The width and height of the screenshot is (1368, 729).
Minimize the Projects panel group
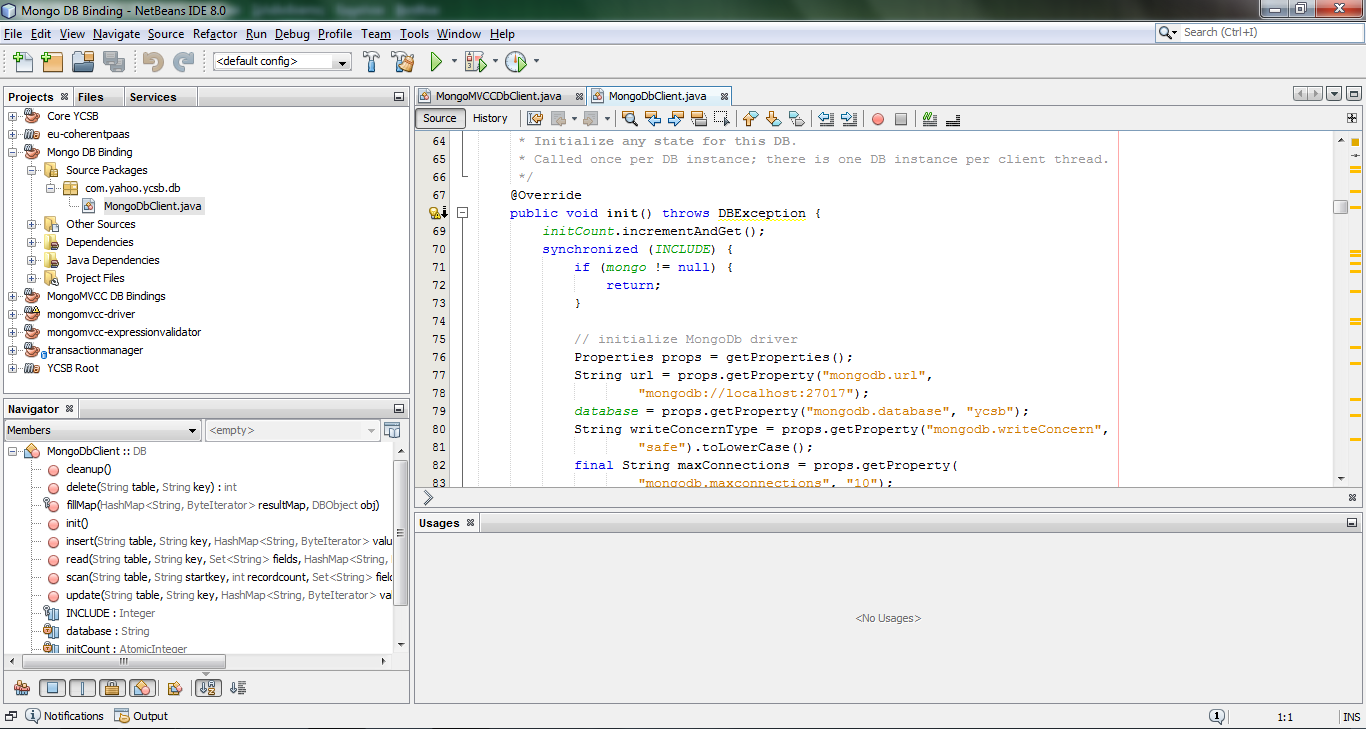tap(398, 97)
